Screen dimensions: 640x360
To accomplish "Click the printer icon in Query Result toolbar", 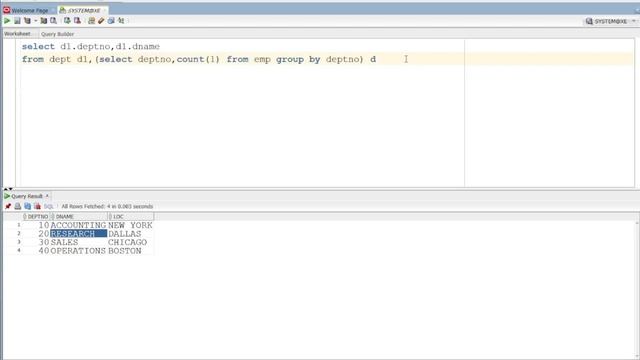I will point(18,207).
